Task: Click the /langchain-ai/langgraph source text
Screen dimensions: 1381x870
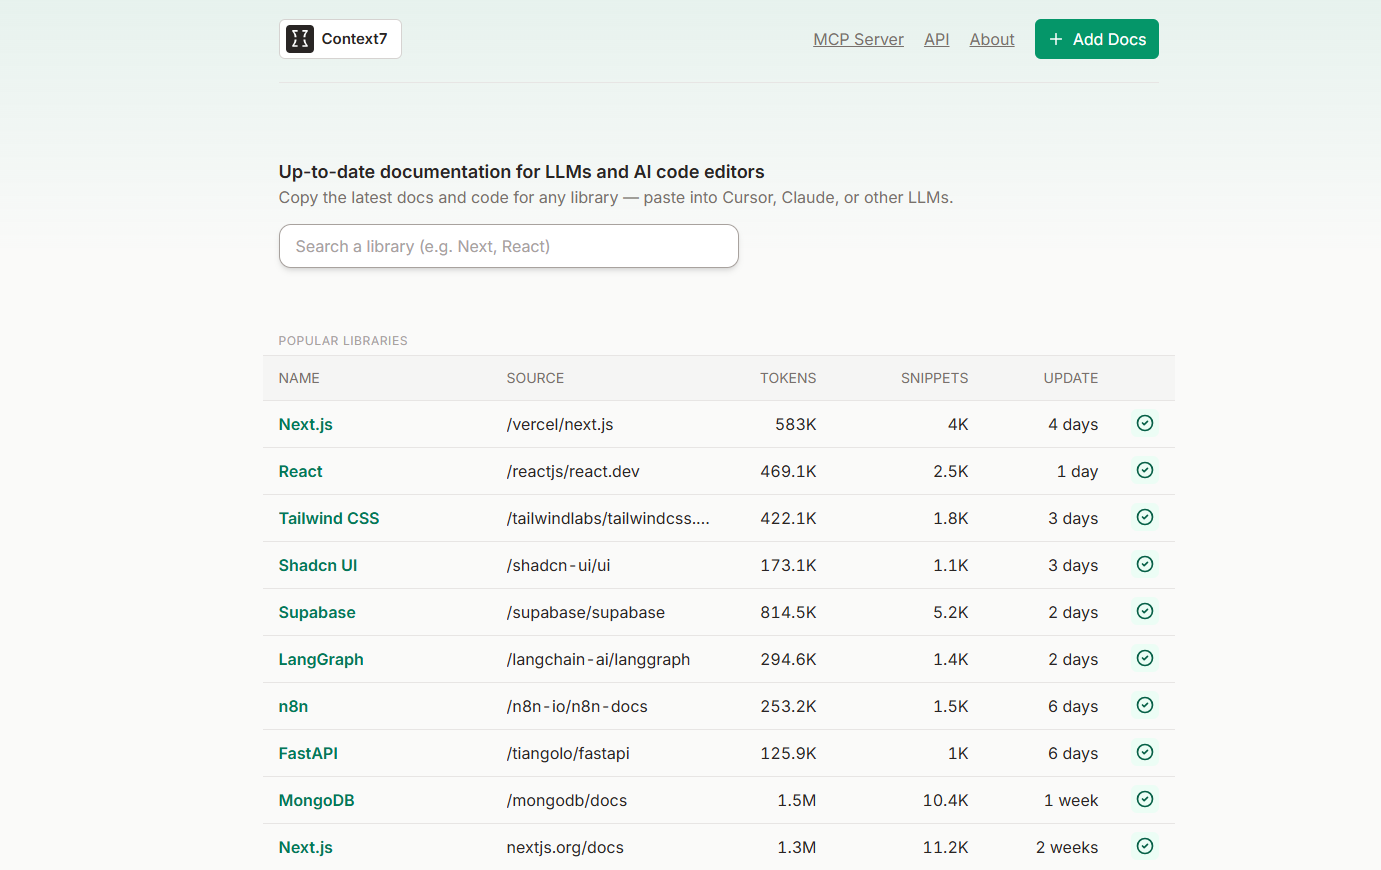Action: 598,659
